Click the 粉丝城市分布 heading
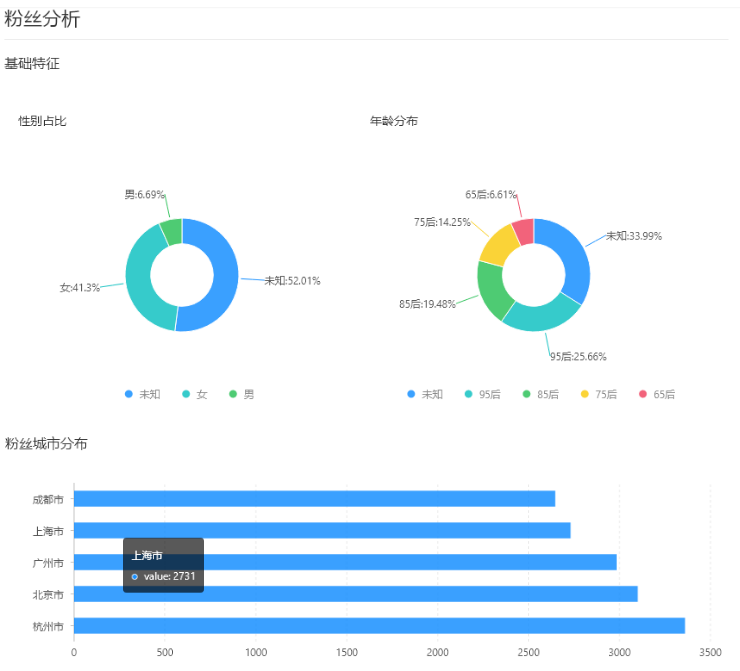 [x=46, y=444]
